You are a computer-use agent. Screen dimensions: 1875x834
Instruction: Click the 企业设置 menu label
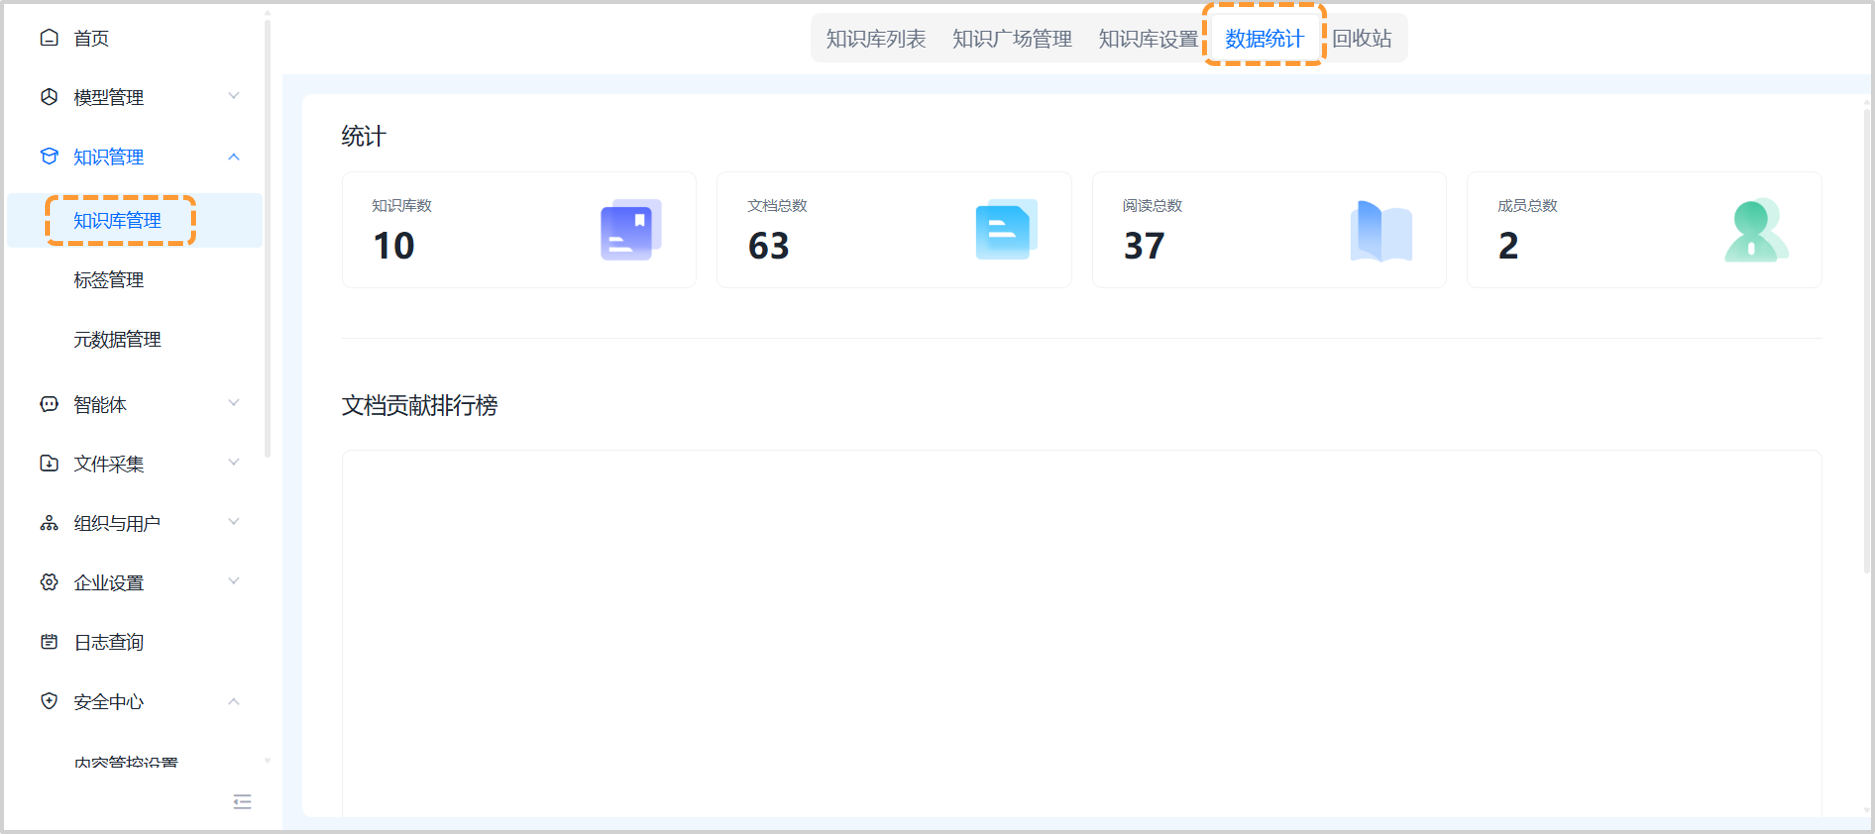coord(109,583)
